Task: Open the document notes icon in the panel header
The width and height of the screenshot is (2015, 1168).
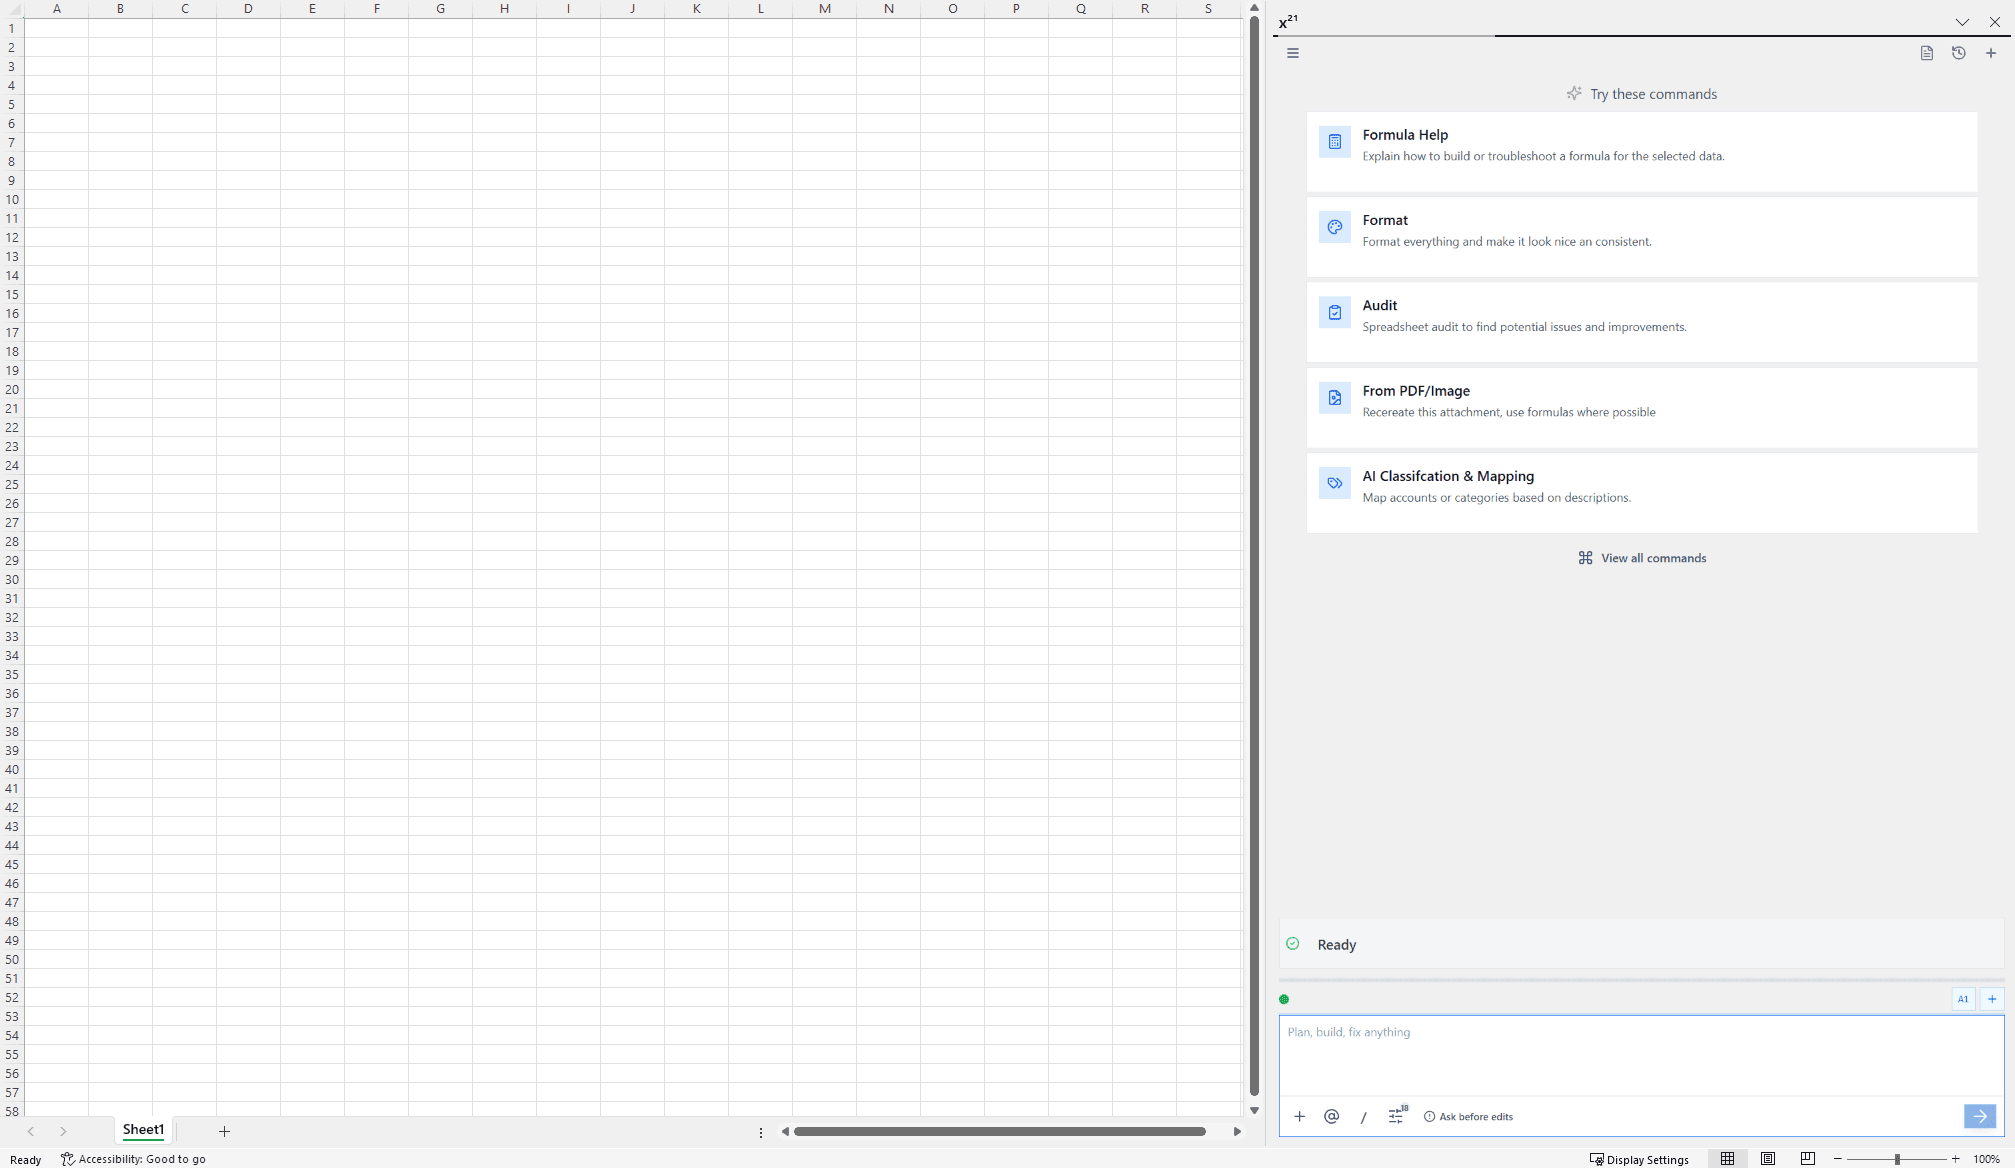Action: pos(1926,53)
